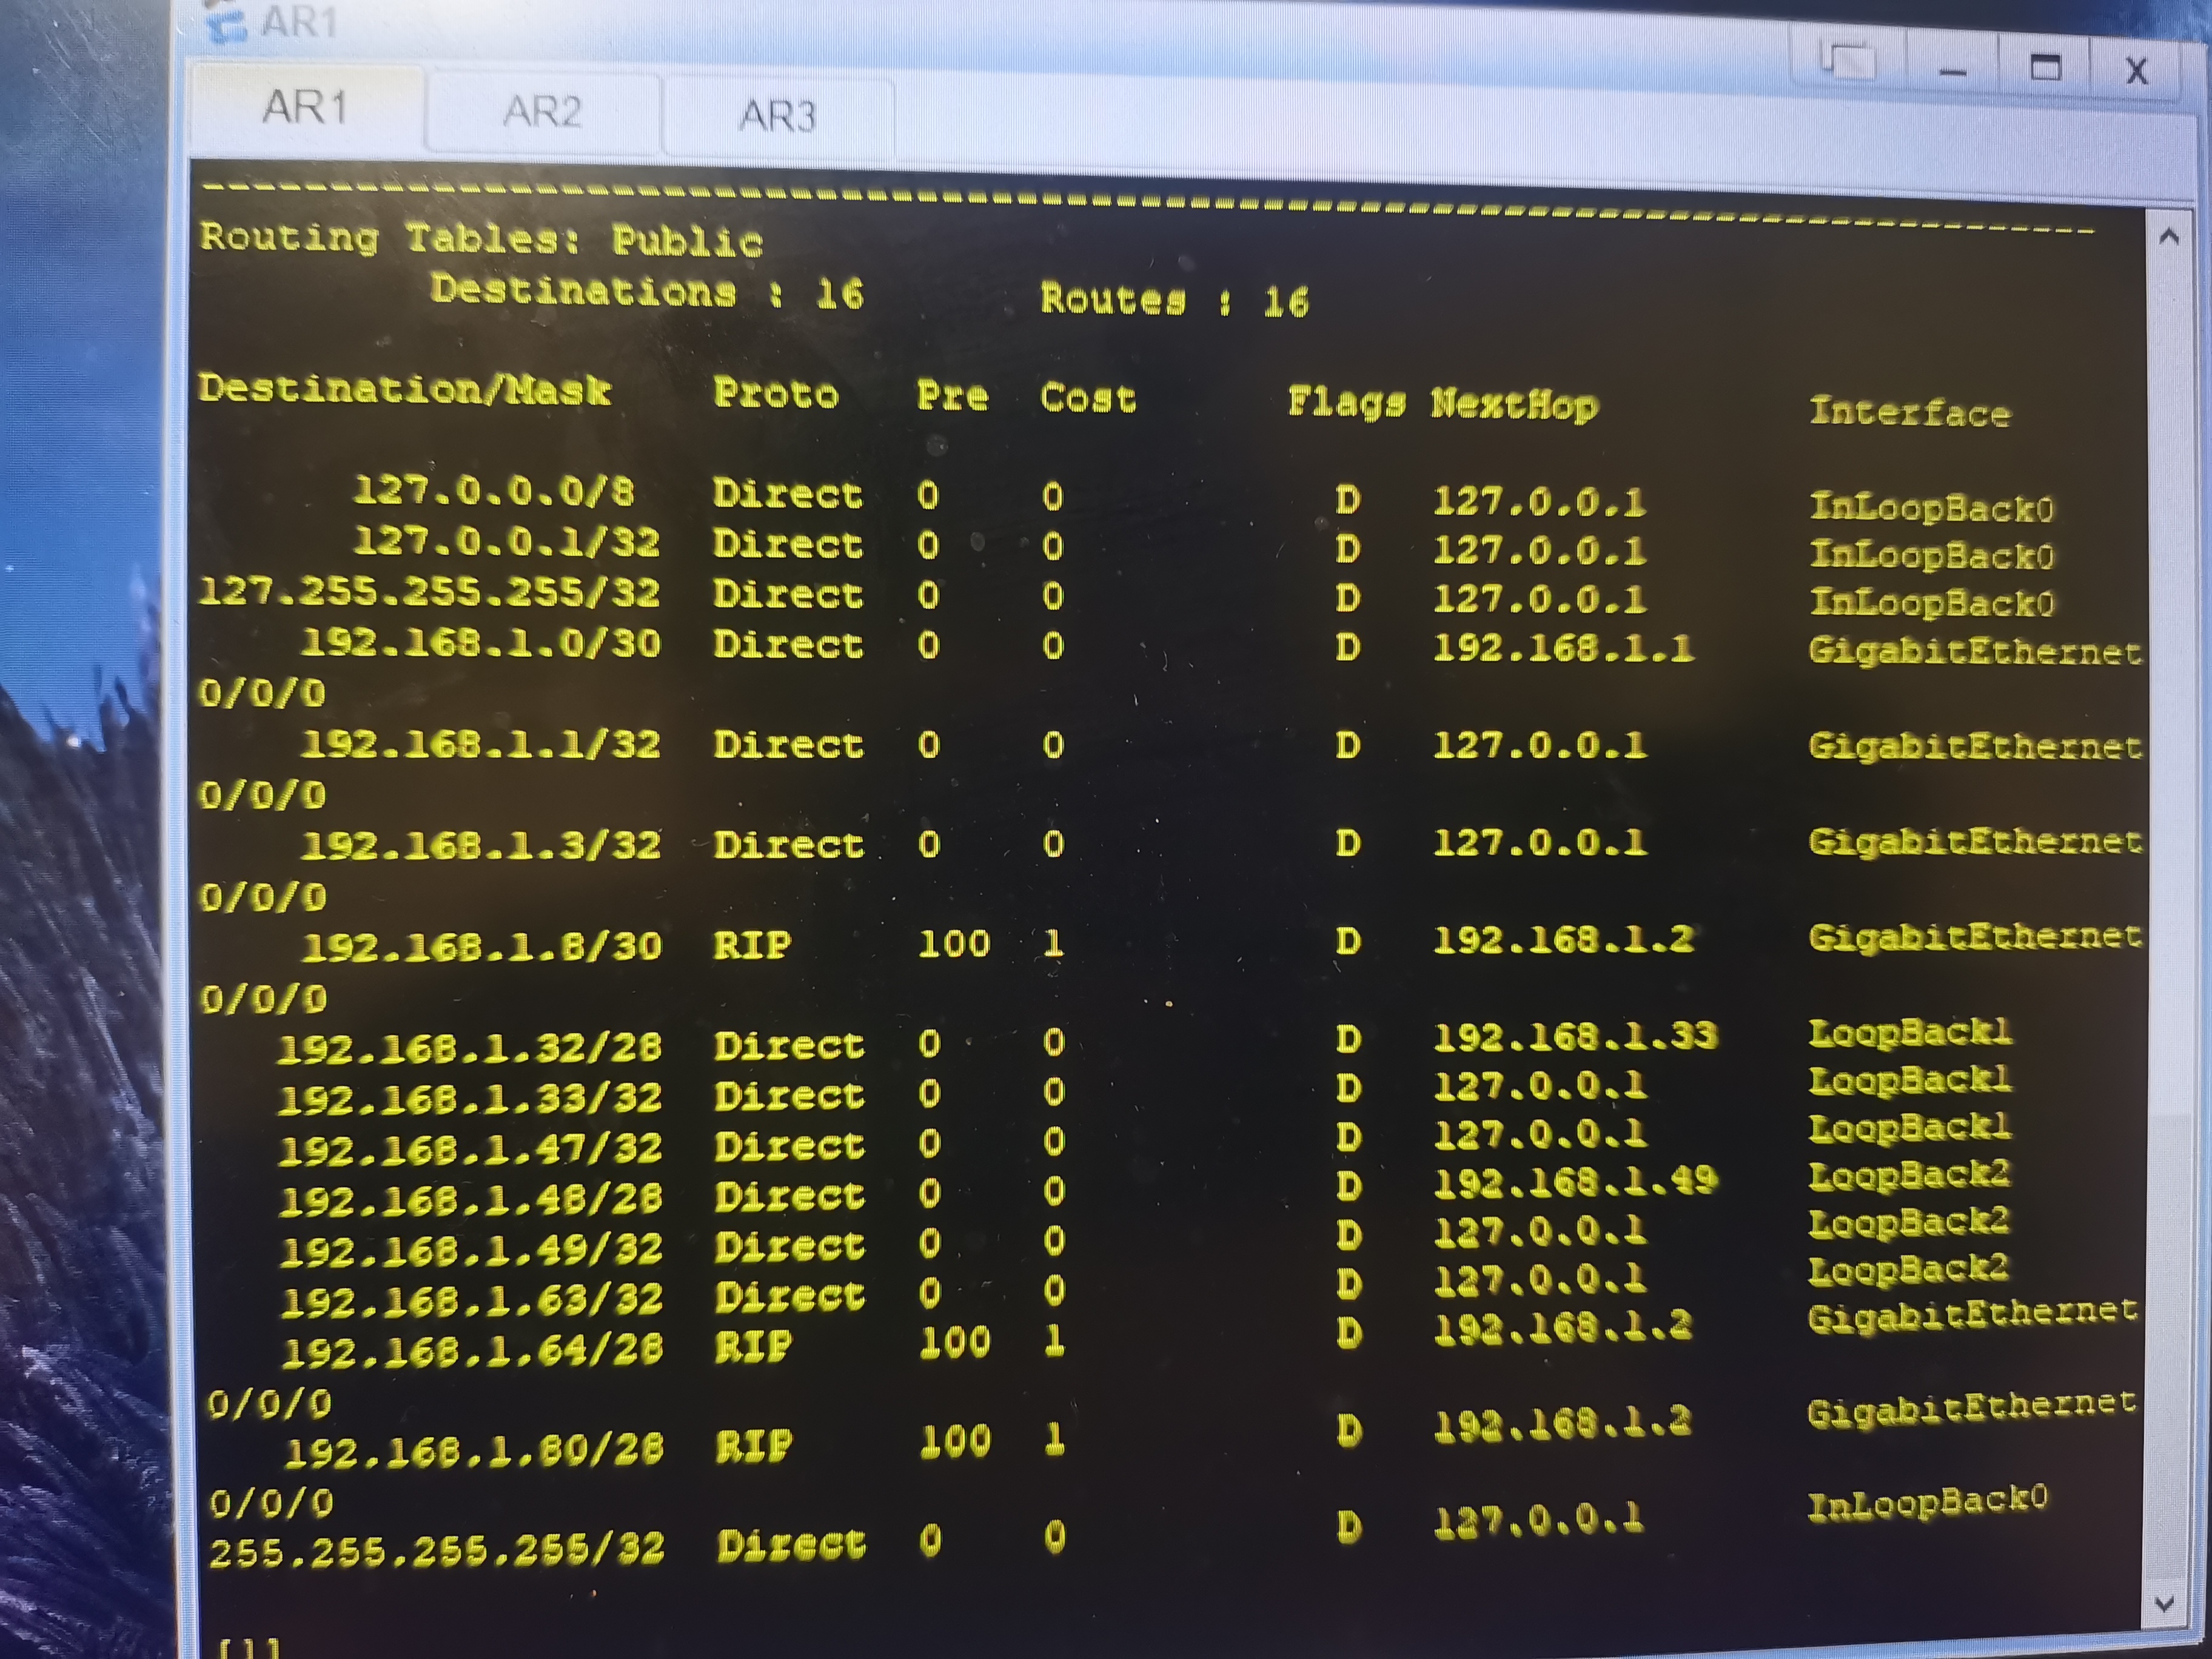Click destination 192.168.1.3/32
2212x1659 pixels.
(481, 845)
